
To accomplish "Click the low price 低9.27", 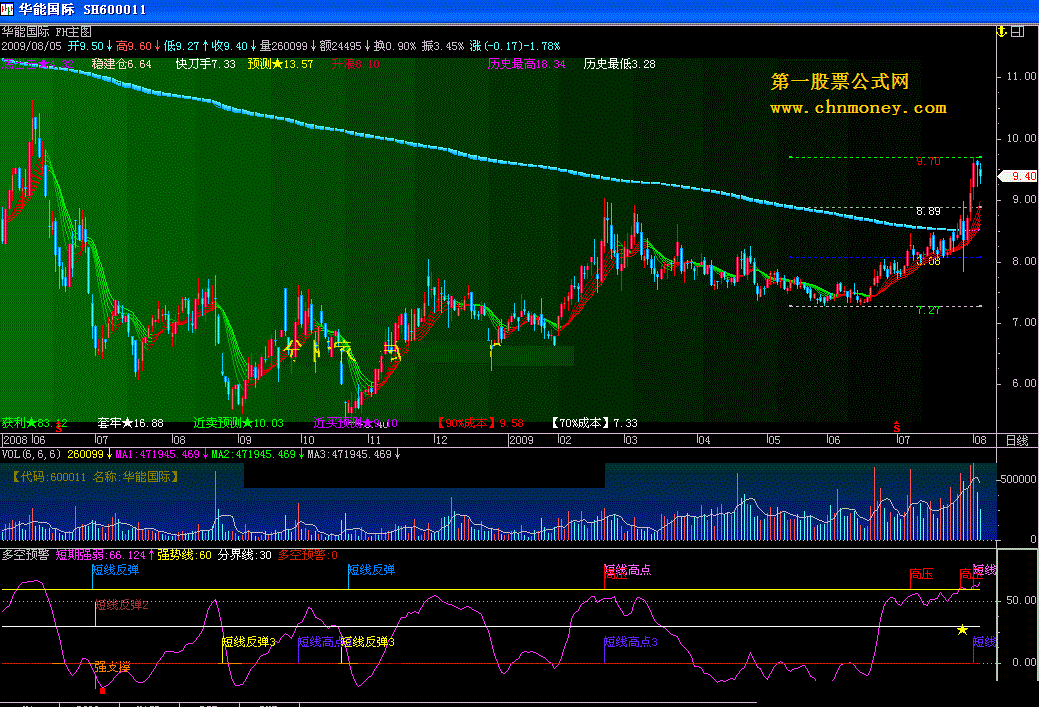I will pyautogui.click(x=182, y=46).
